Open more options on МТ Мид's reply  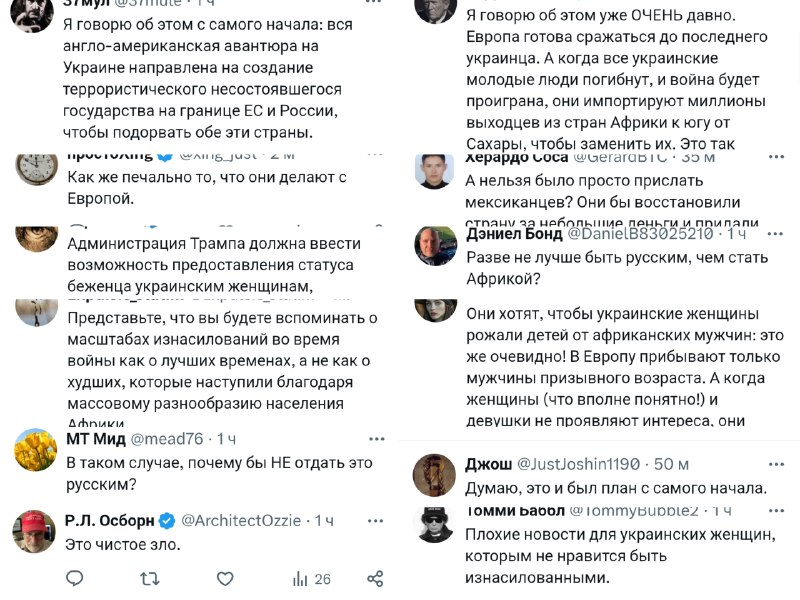(376, 438)
